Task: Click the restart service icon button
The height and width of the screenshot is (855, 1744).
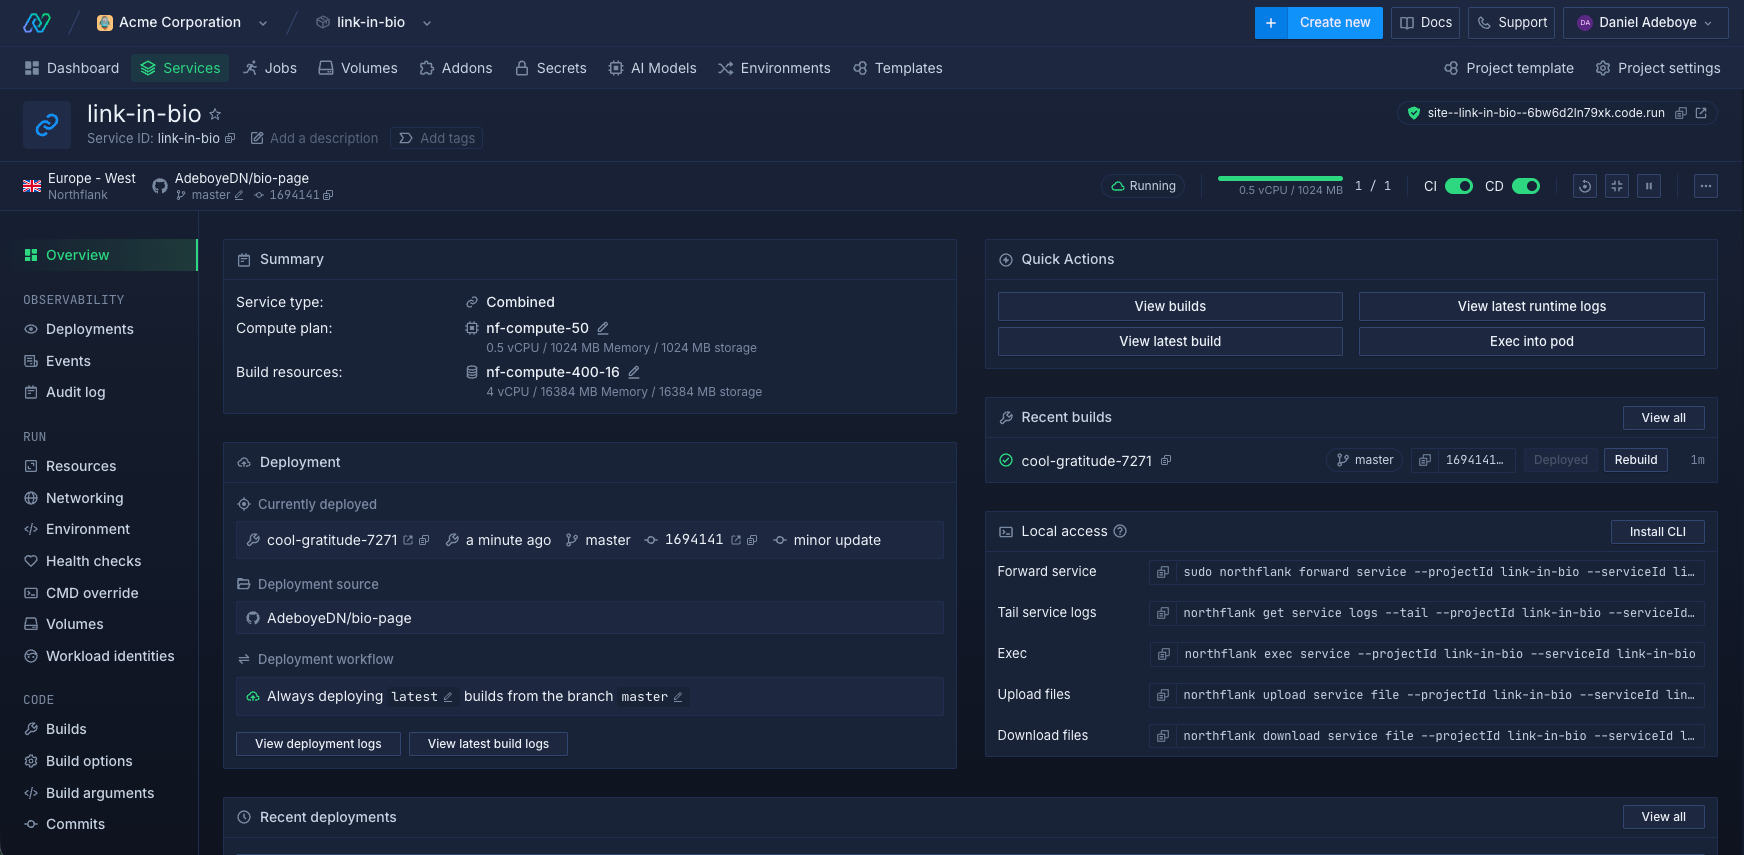Action: (x=1584, y=186)
